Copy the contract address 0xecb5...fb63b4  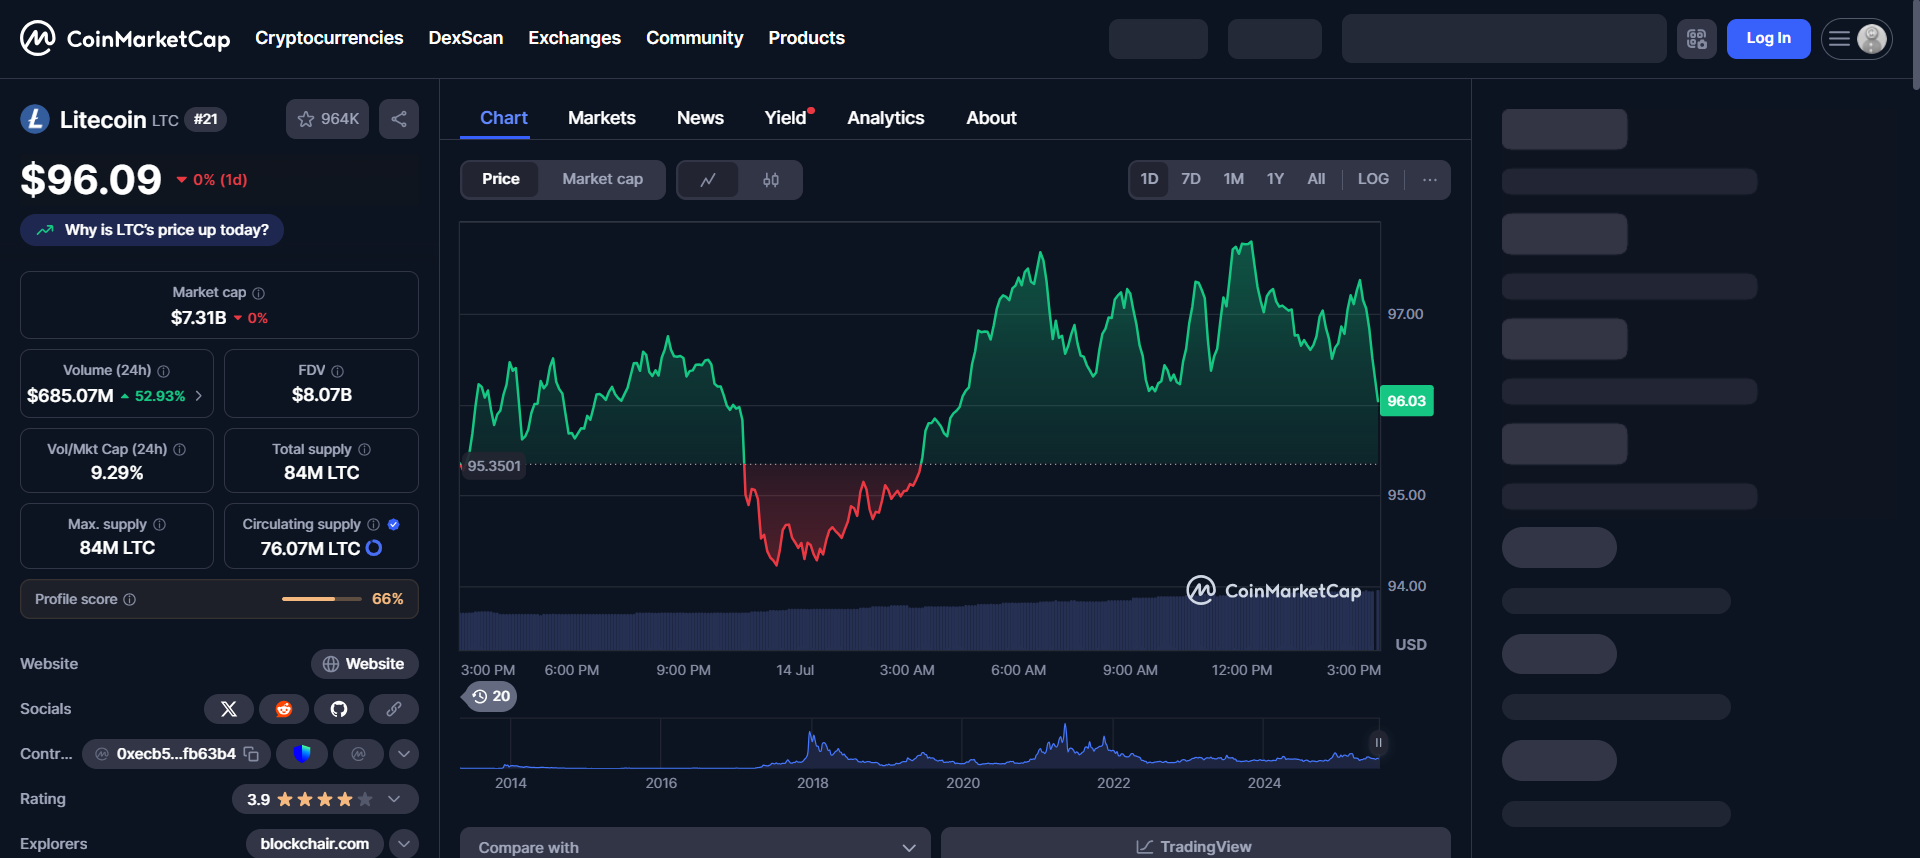(251, 754)
